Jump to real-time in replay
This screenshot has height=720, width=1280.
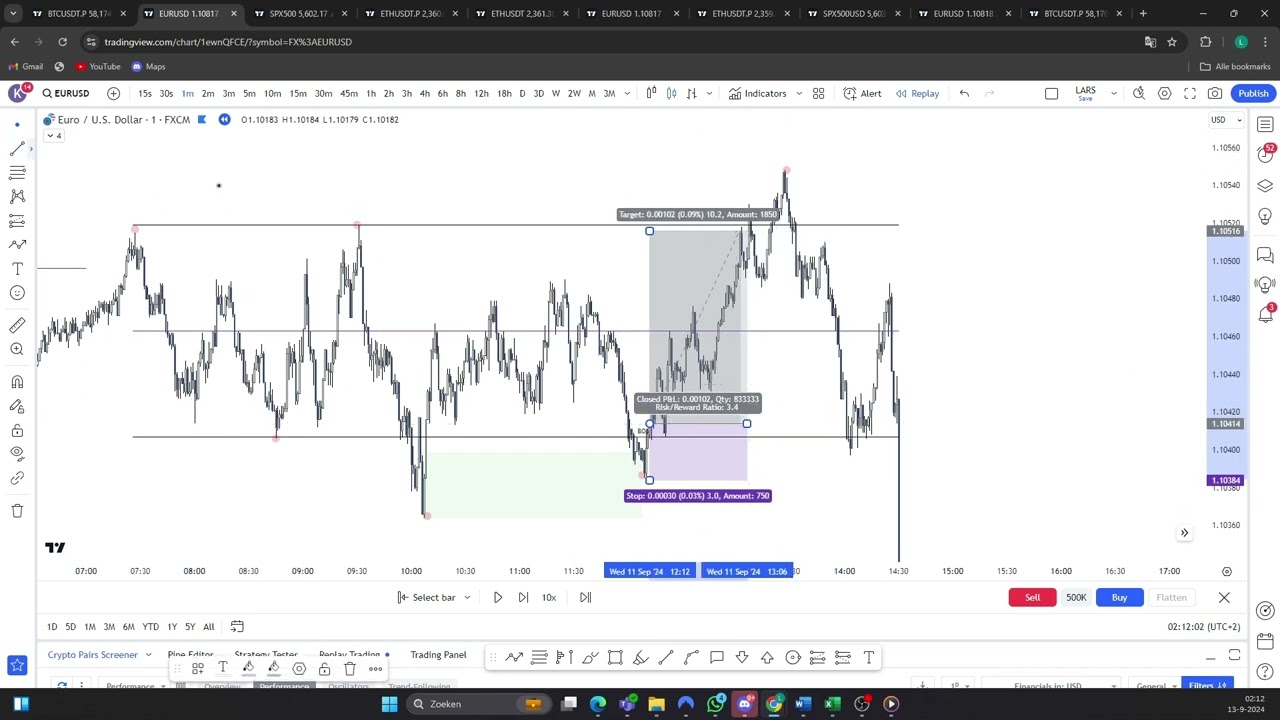585,597
